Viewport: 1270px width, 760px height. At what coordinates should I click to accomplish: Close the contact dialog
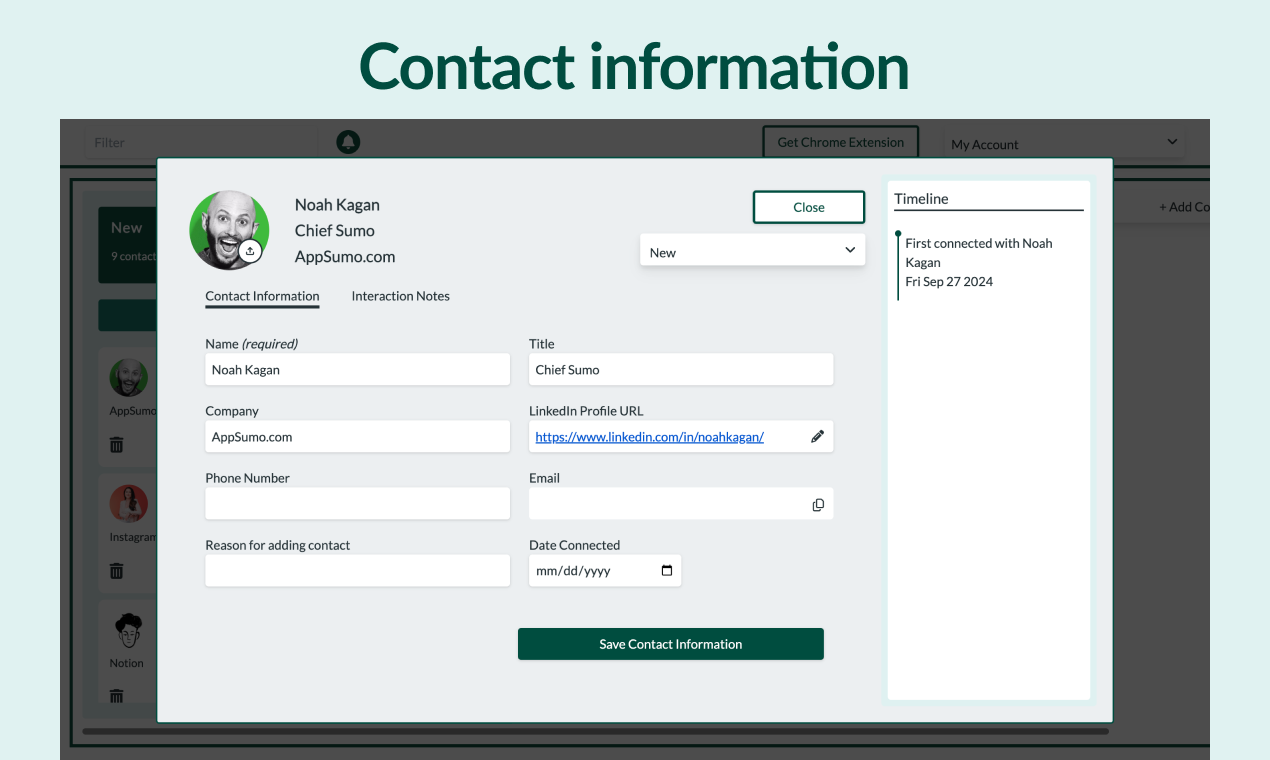[809, 207]
